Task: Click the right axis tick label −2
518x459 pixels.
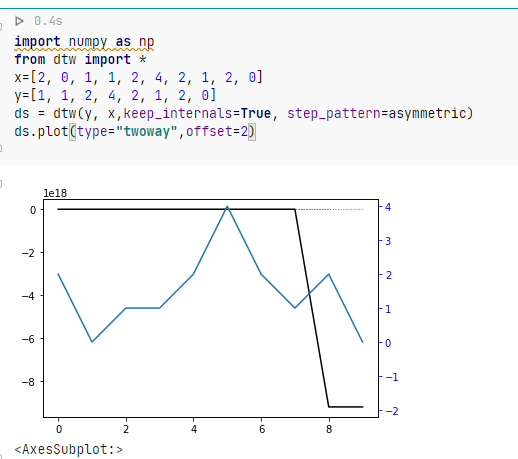Action: pyautogui.click(x=392, y=411)
